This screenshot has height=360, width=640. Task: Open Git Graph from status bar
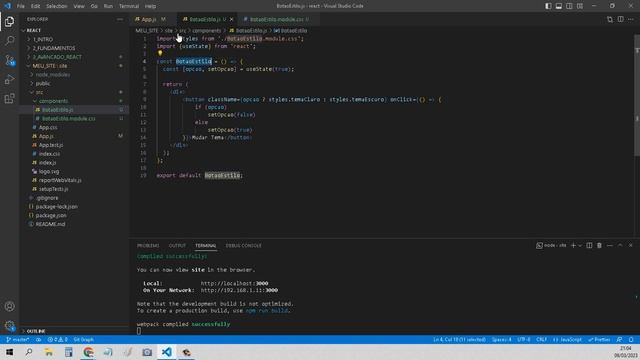click(x=83, y=340)
